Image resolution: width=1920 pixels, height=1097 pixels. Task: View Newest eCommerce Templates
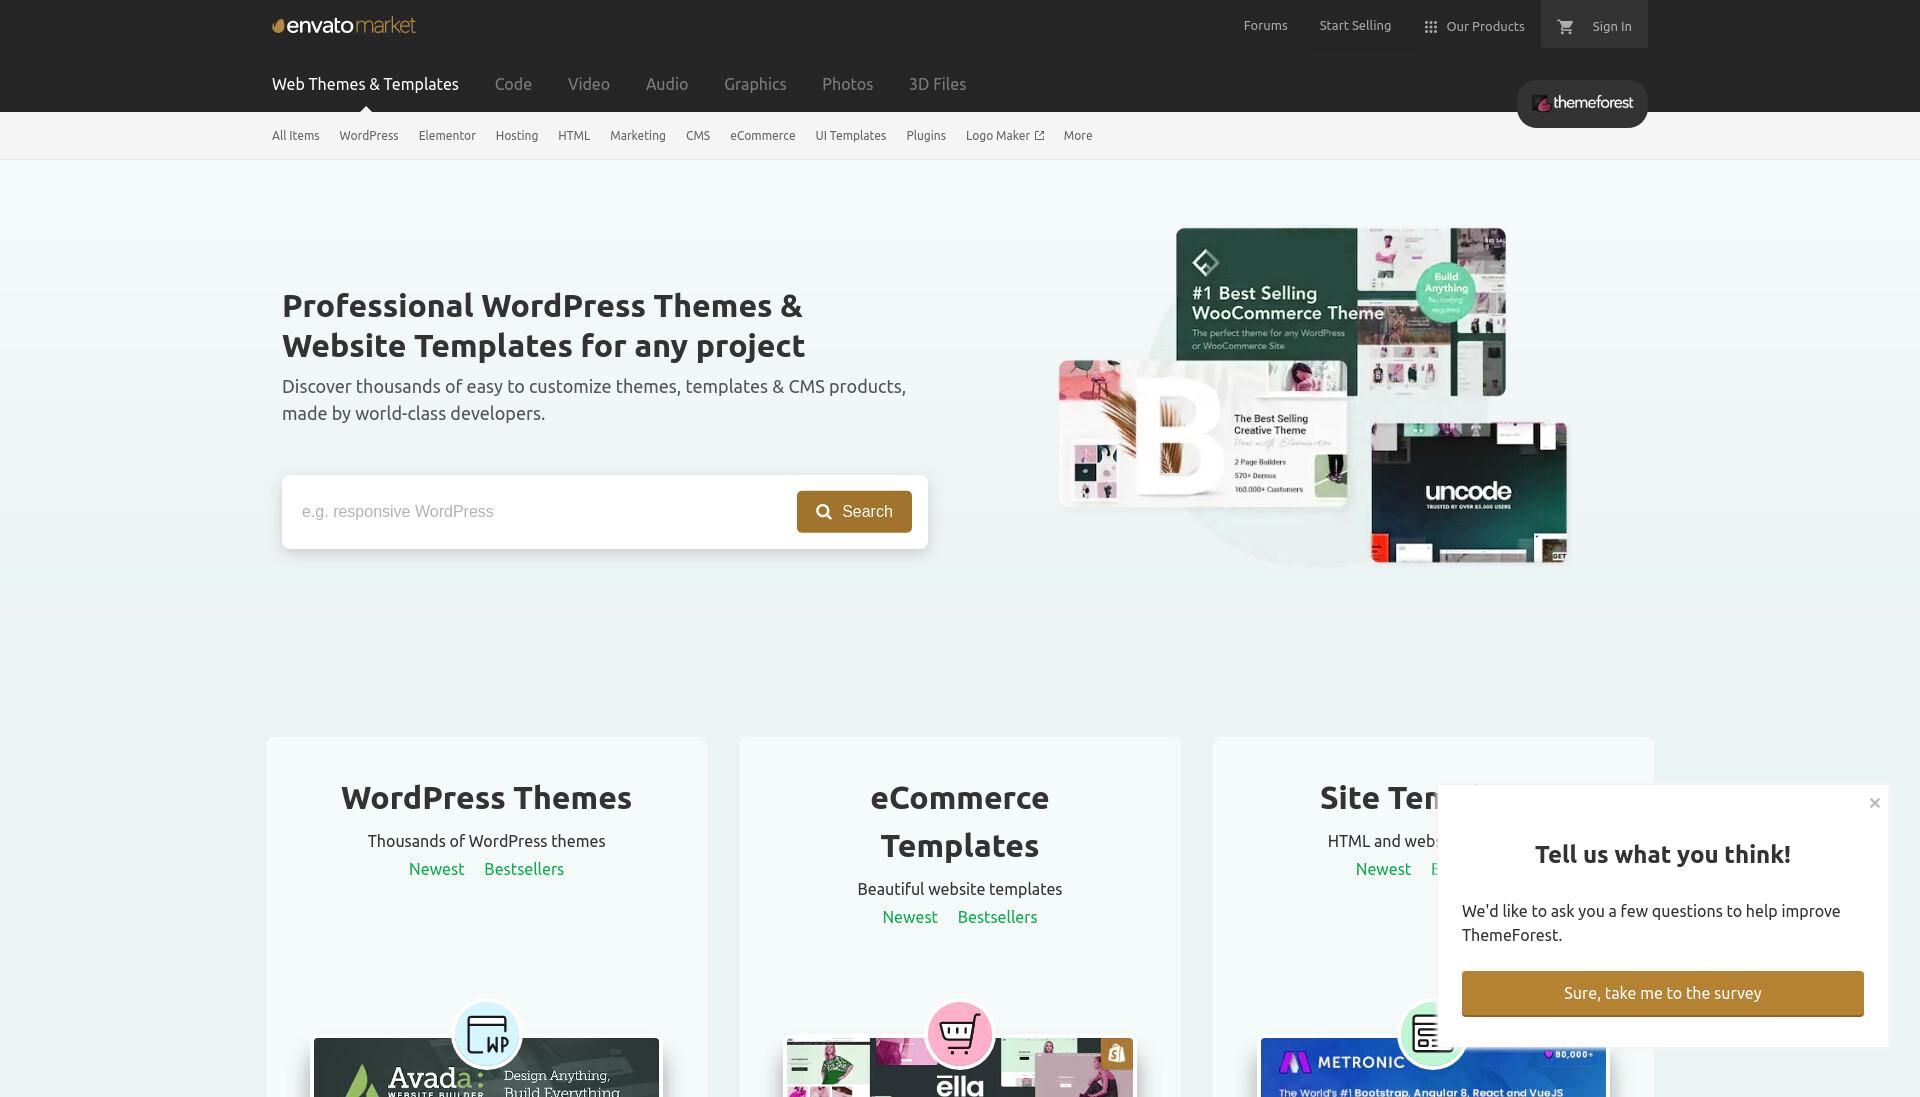coord(910,917)
